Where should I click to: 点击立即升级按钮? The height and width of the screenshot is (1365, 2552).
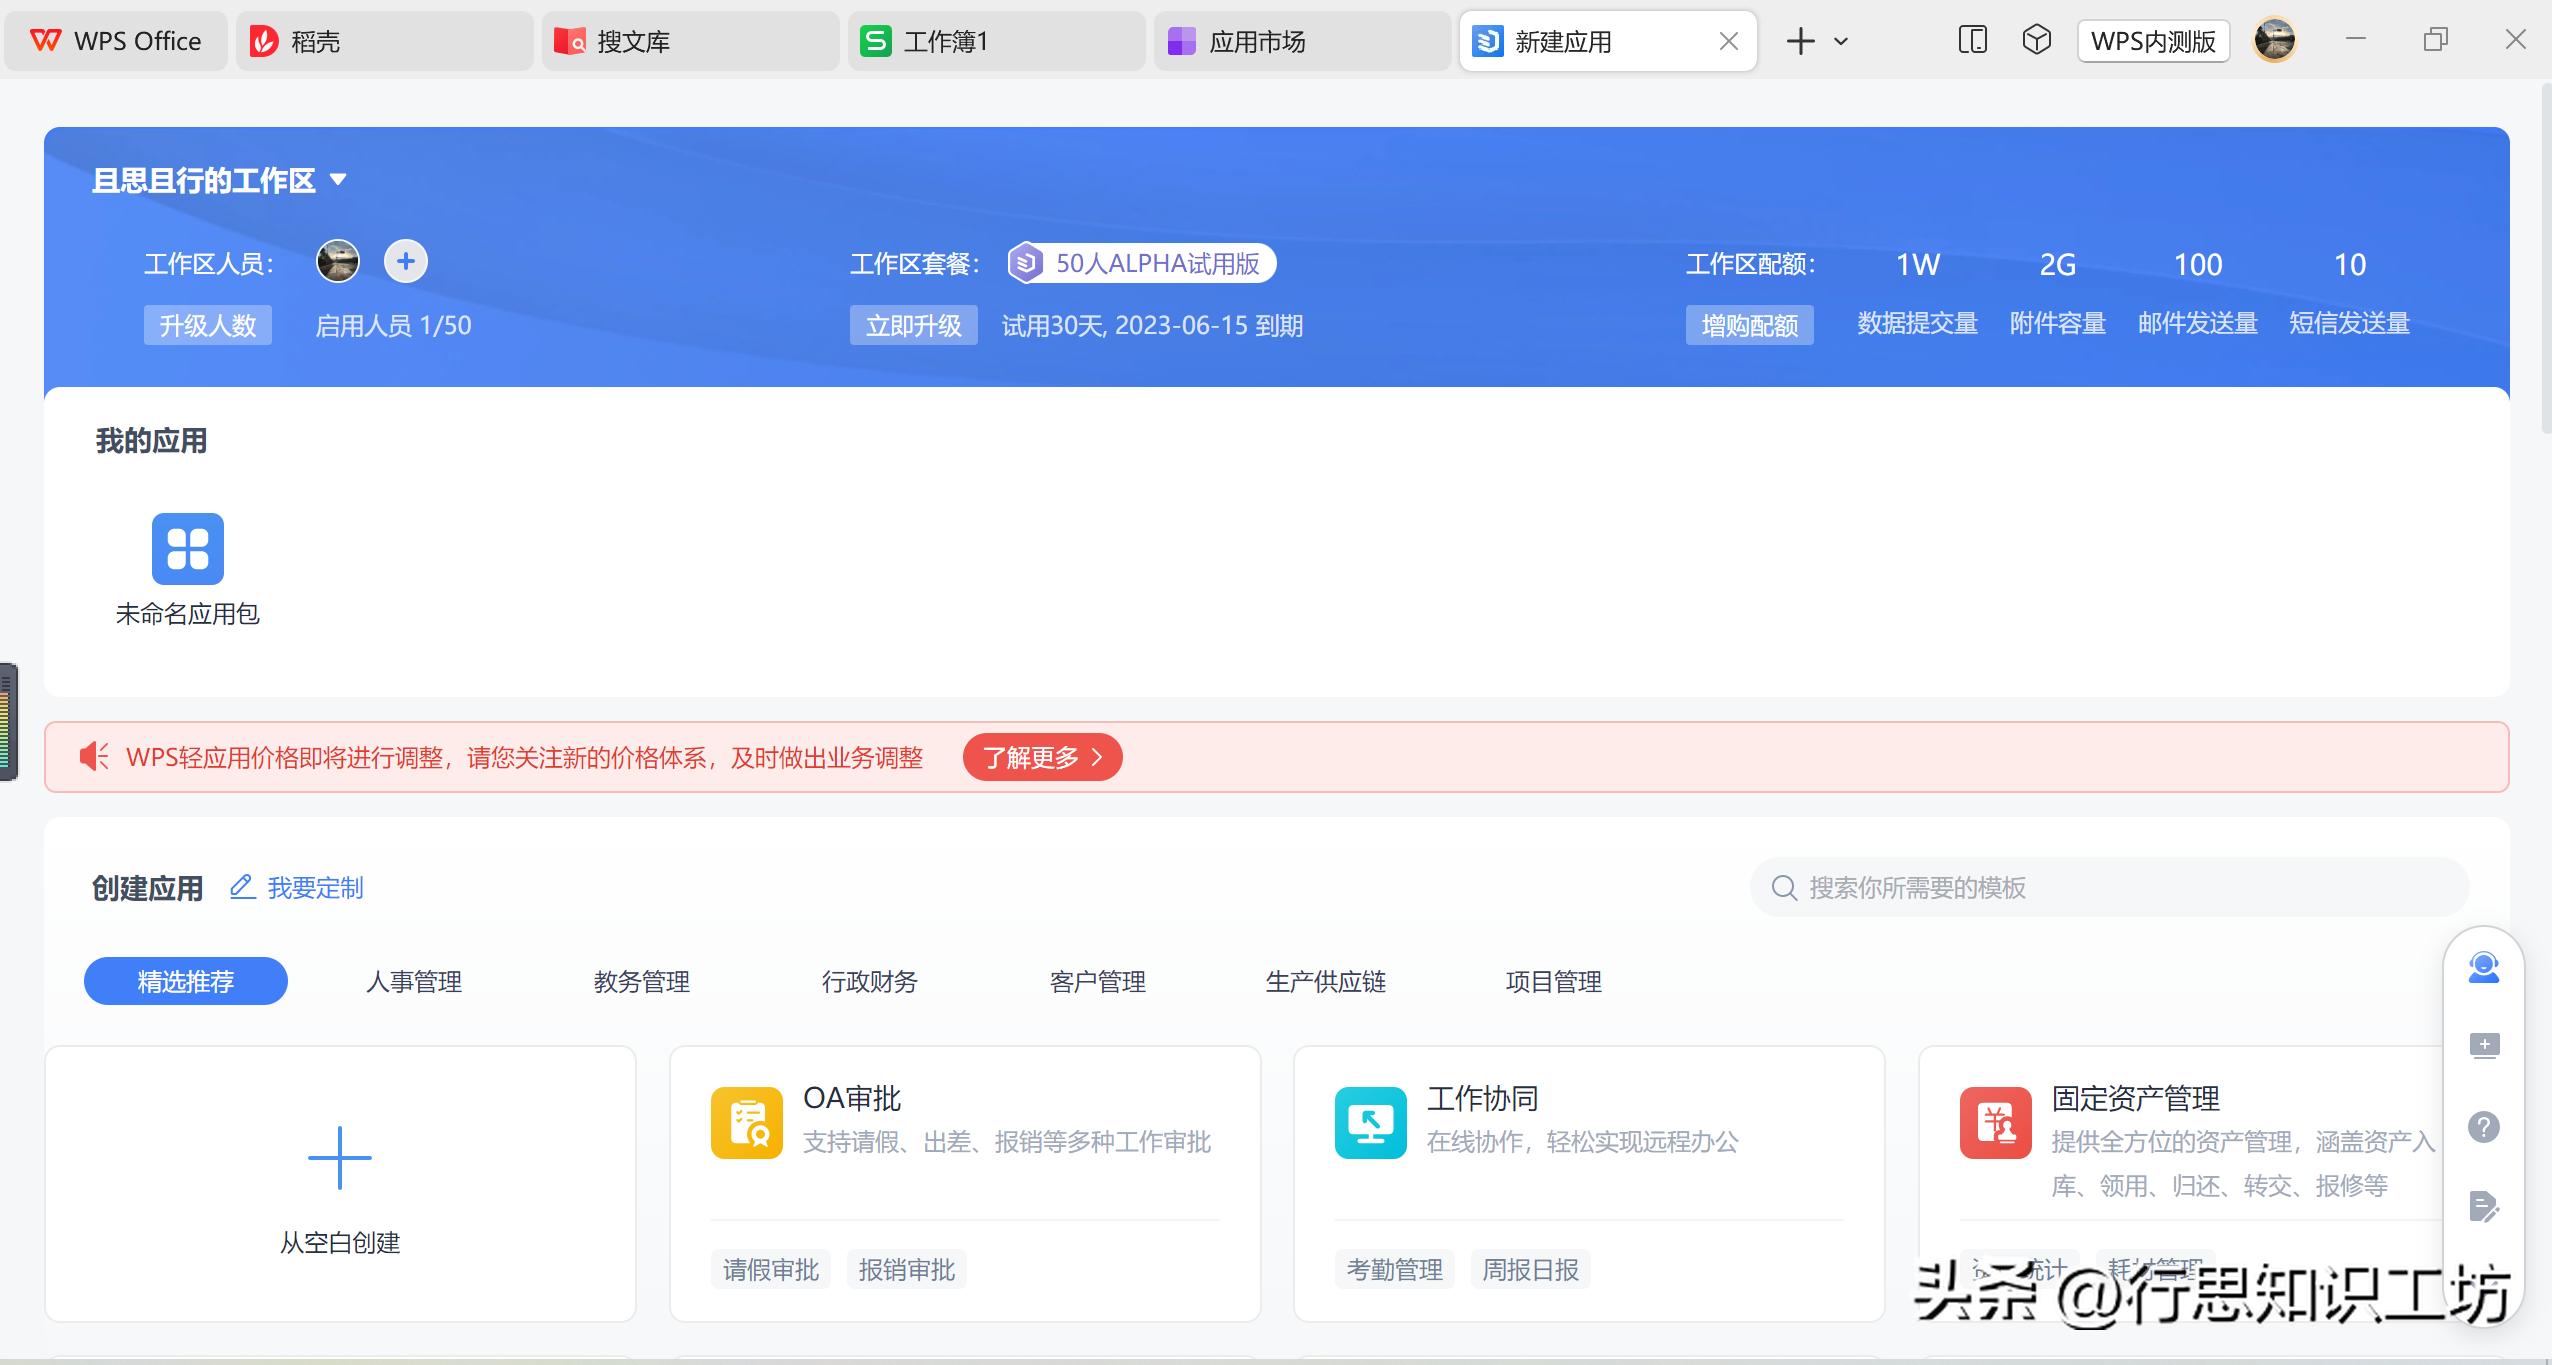click(913, 324)
